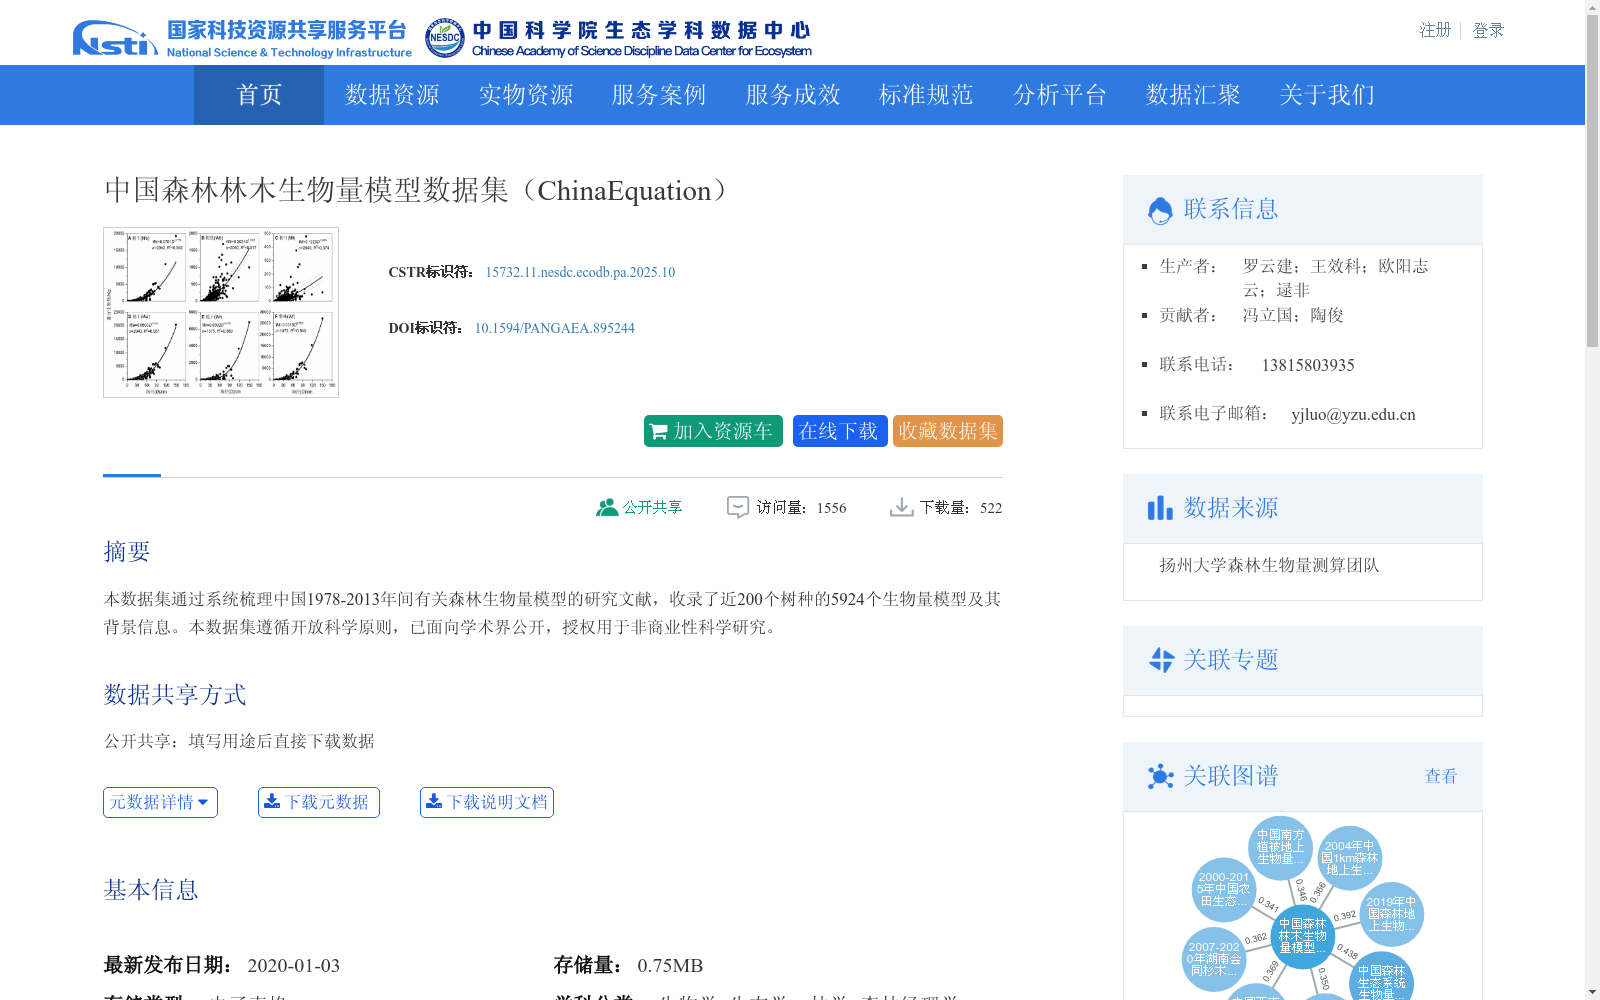Click the 2004年中国1km森林地上生 graph node
Screen dimensions: 1600x1000
(1350, 858)
